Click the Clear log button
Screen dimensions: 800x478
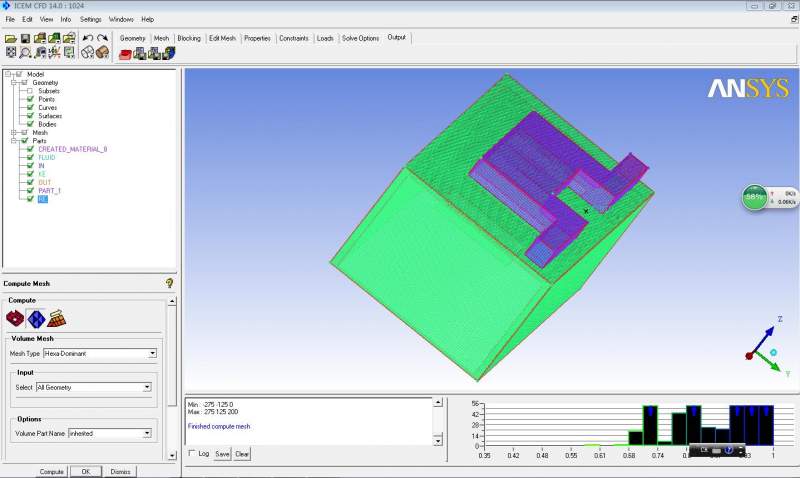[x=242, y=454]
